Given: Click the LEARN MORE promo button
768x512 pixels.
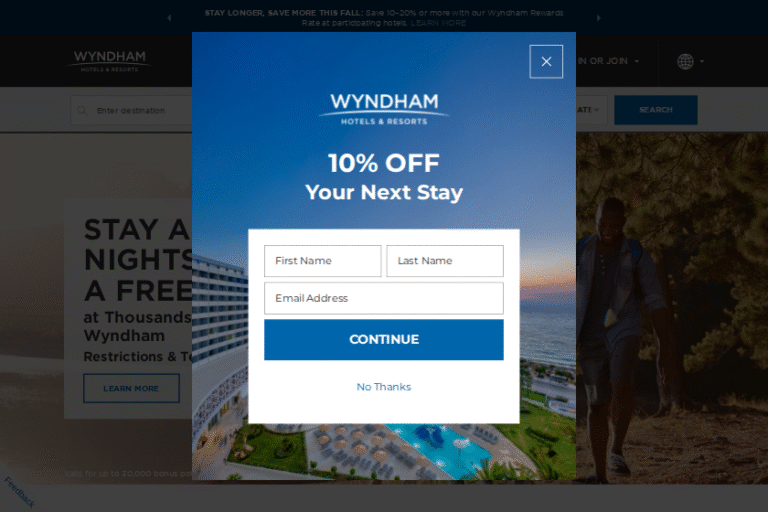Looking at the screenshot, I should 131,389.
